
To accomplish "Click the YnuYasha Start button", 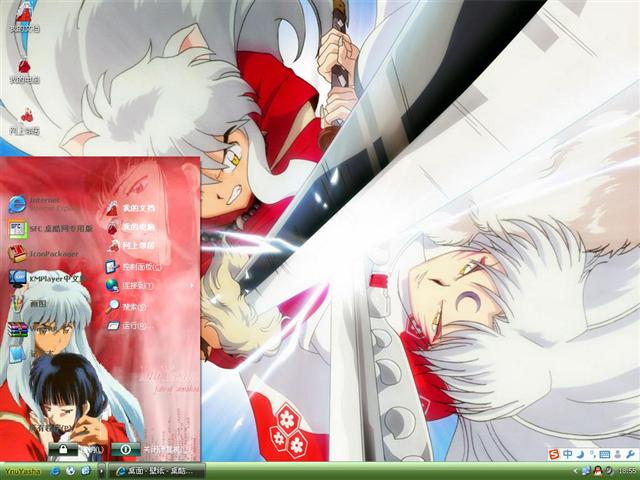I will tap(22, 471).
